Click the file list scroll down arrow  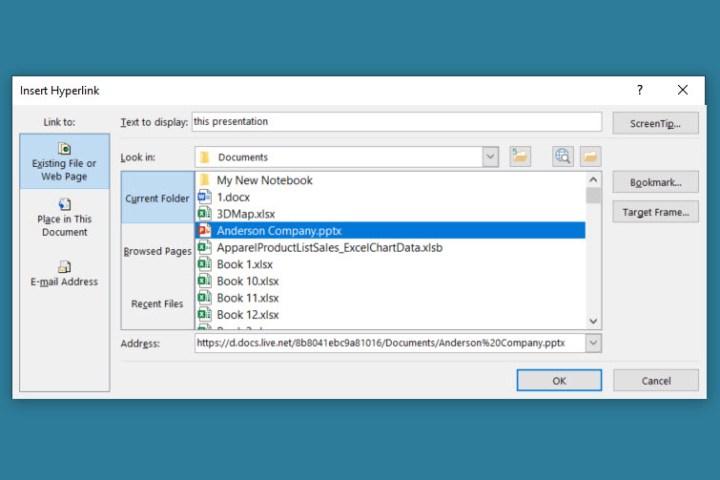(593, 321)
